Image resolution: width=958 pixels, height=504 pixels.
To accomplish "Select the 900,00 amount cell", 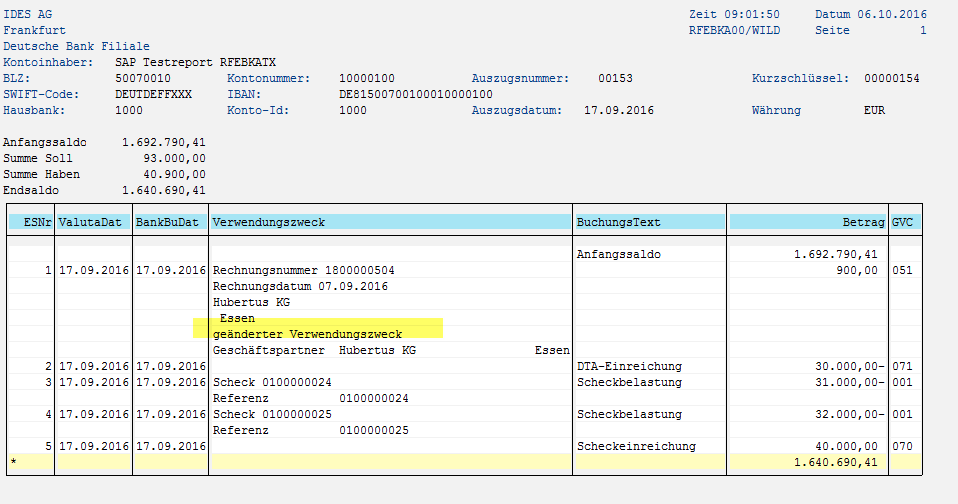I will (x=857, y=270).
